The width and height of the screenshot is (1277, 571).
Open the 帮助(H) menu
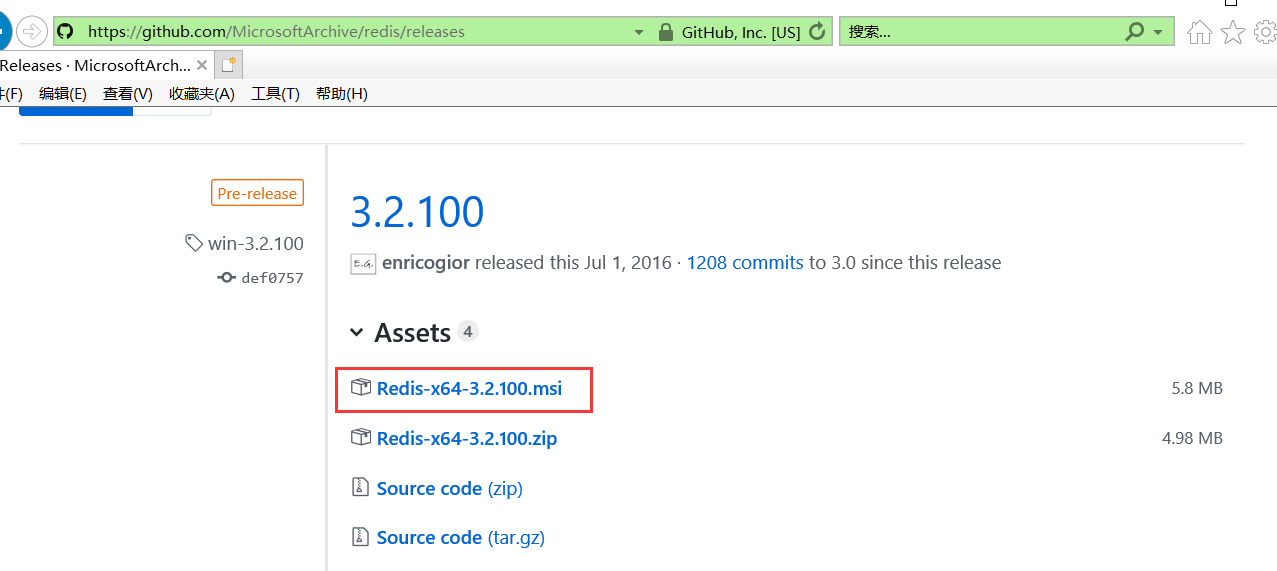341,94
